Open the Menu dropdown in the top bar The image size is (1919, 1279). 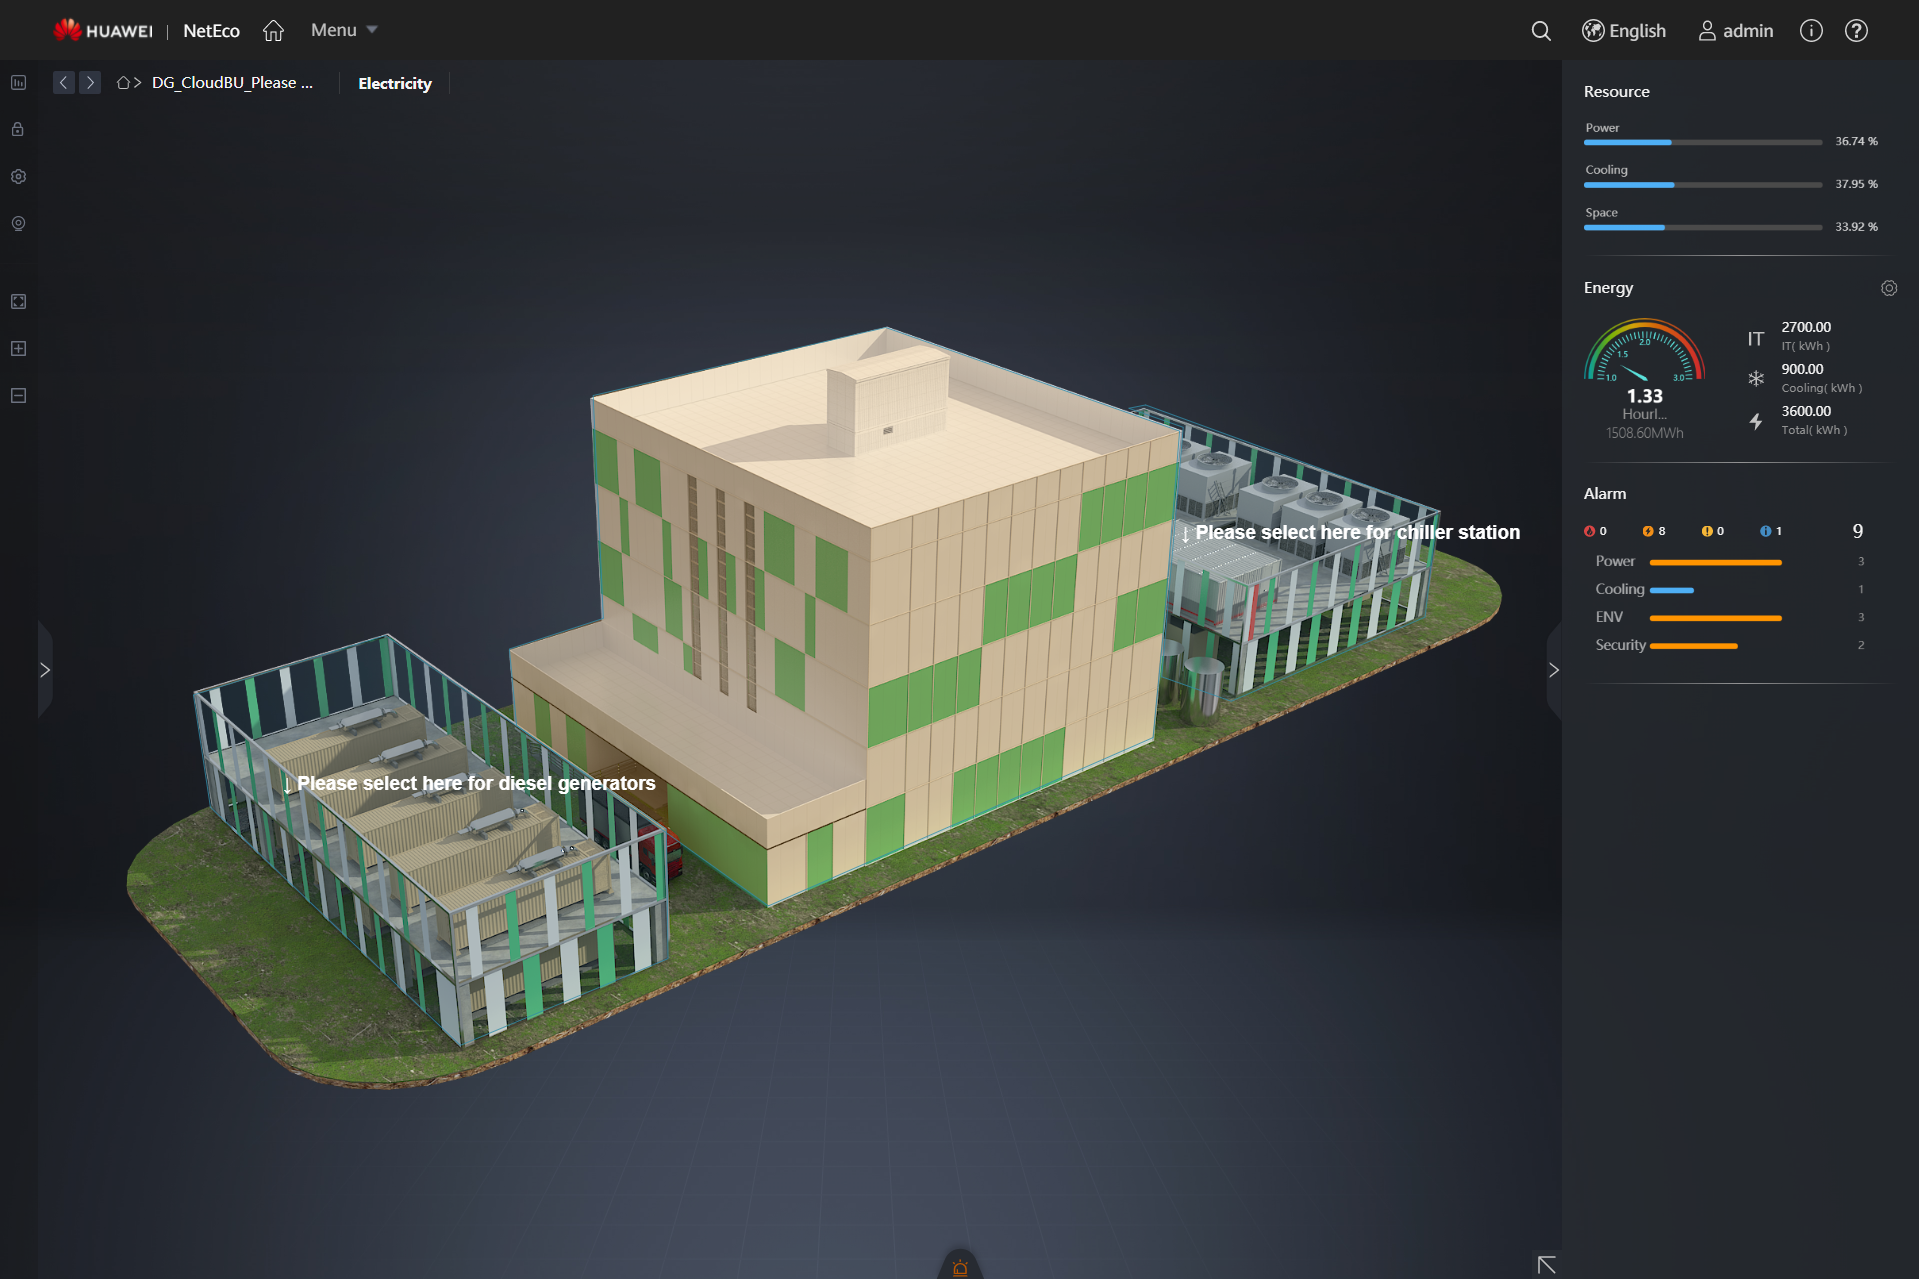pyautogui.click(x=342, y=30)
